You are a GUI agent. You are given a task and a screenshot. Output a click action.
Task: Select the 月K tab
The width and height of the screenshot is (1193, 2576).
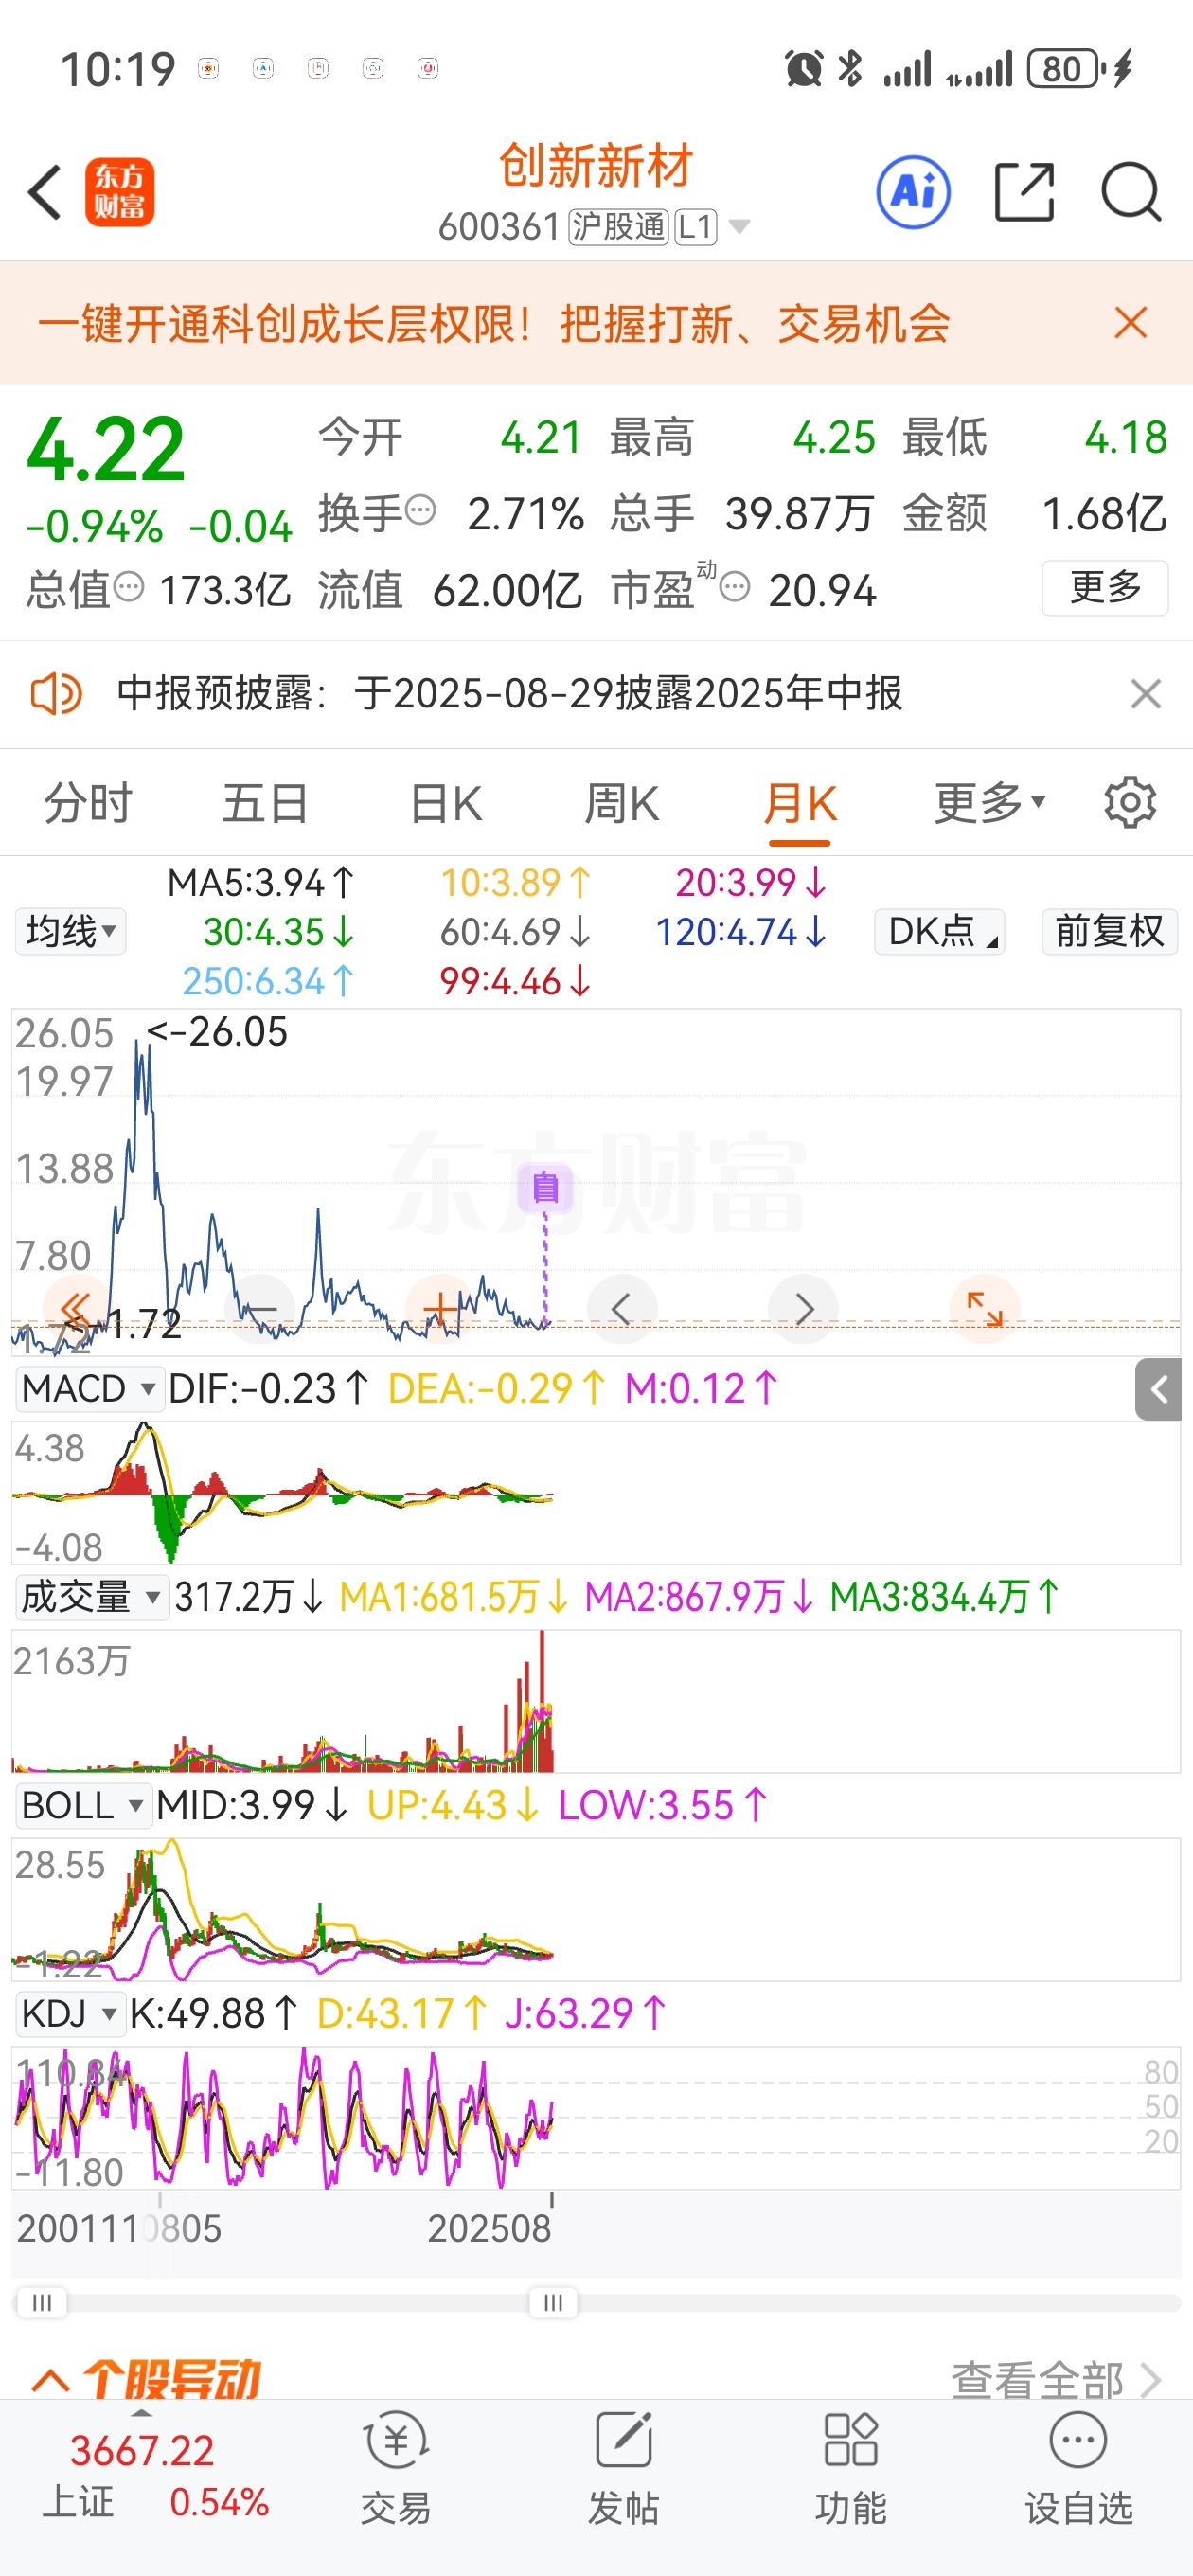click(800, 803)
